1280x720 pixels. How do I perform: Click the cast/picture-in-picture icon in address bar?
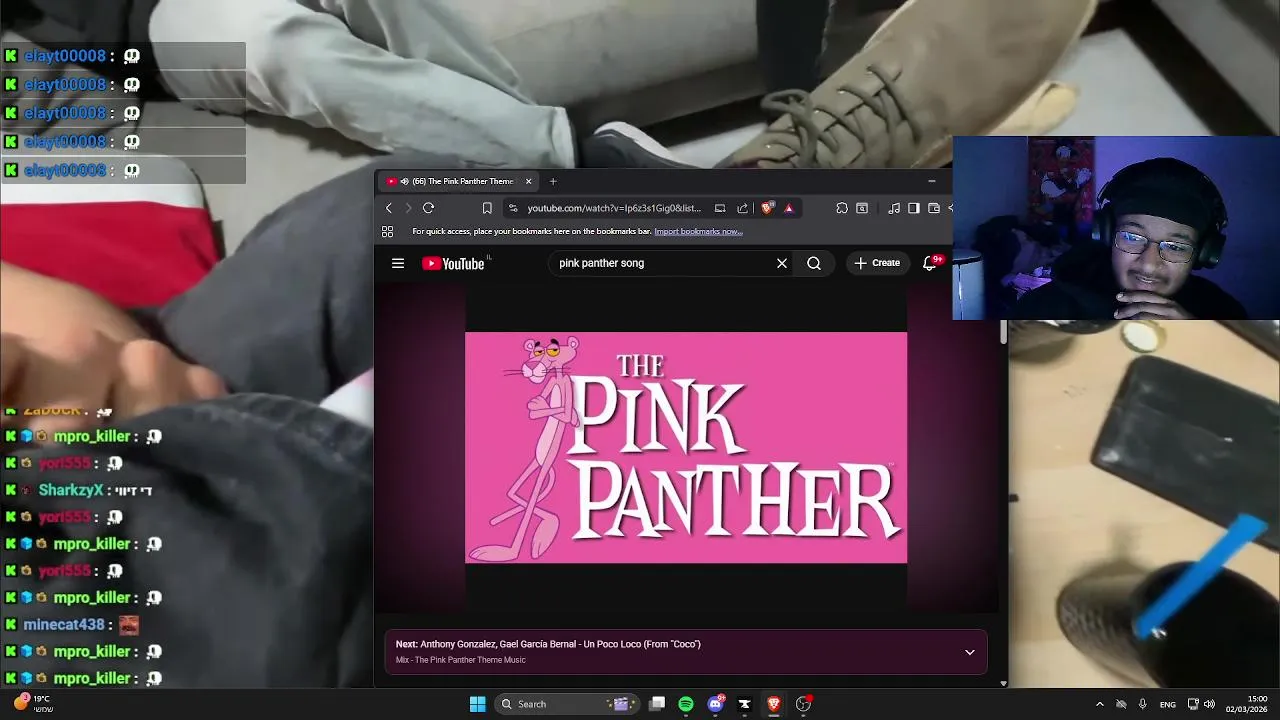pos(720,208)
